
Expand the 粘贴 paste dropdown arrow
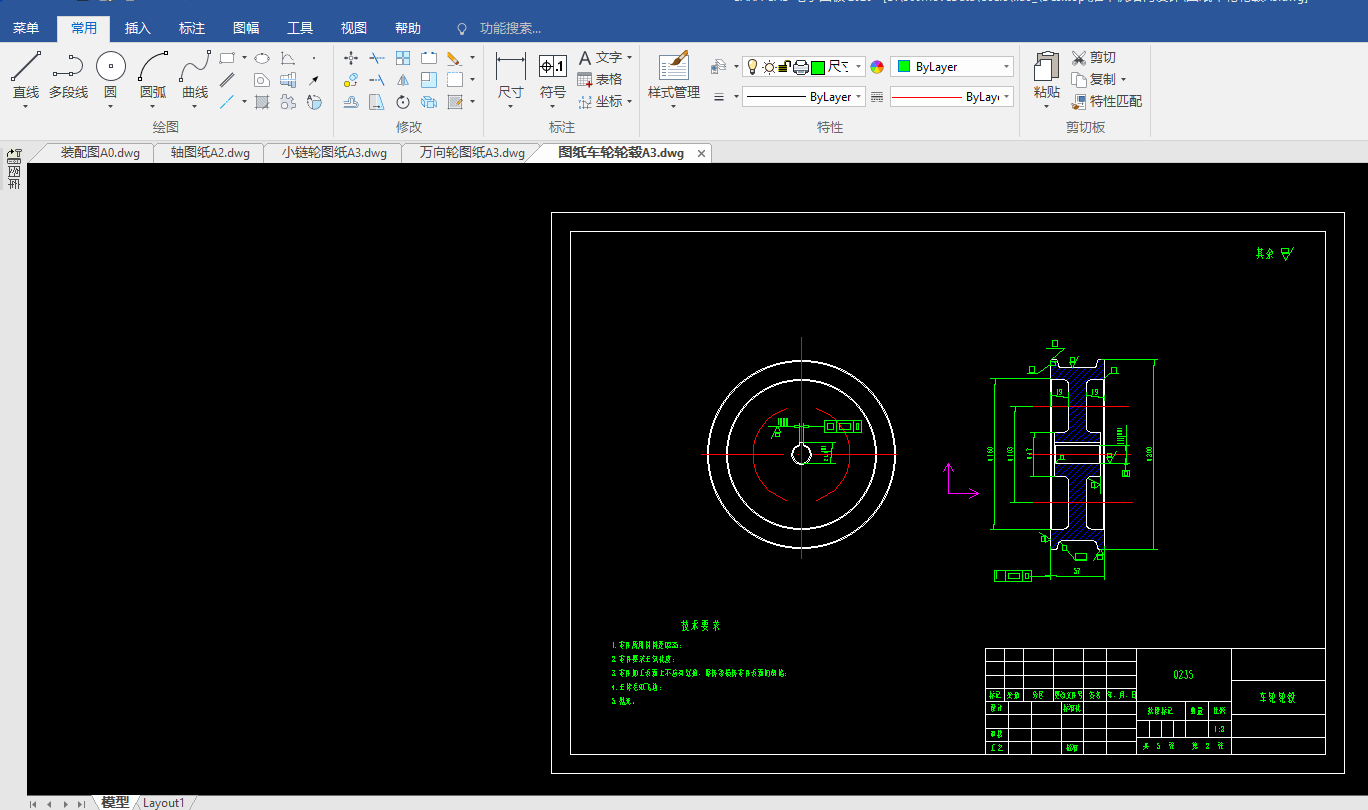(x=1046, y=107)
